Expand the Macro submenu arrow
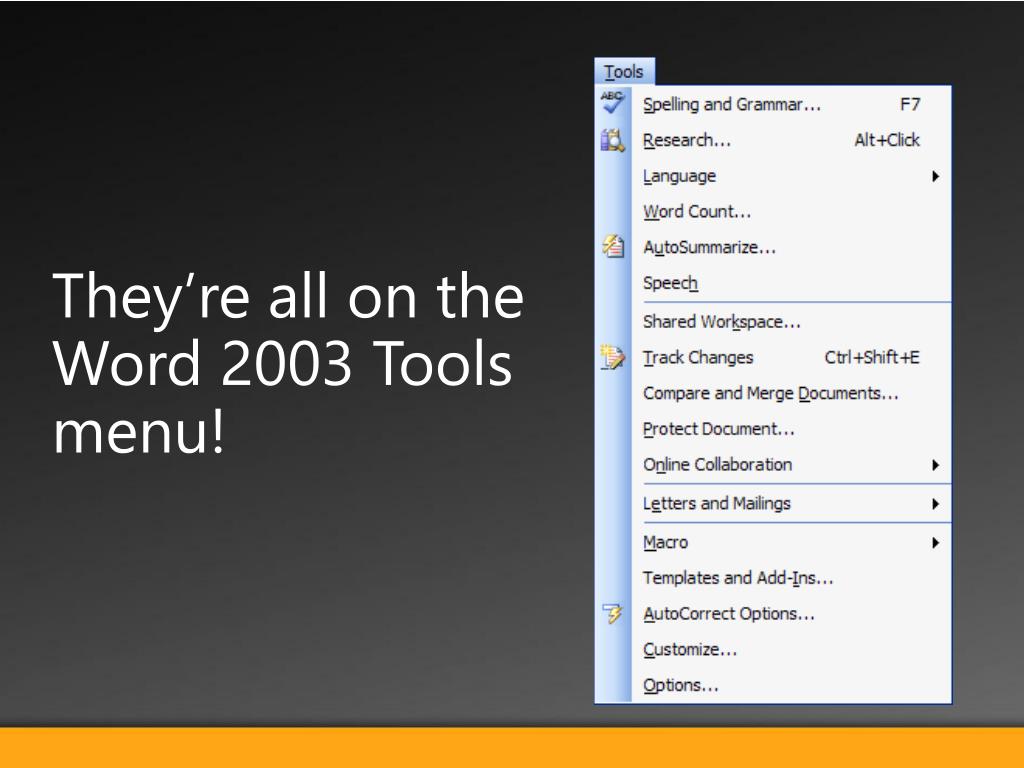This screenshot has height=768, width=1024. (x=935, y=543)
